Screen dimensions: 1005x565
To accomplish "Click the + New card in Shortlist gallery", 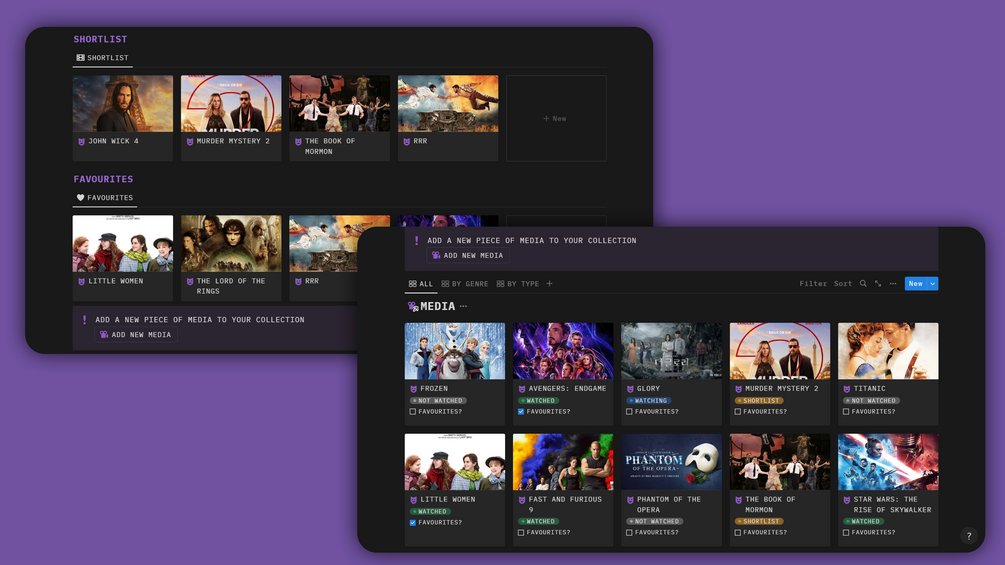I will 556,119.
